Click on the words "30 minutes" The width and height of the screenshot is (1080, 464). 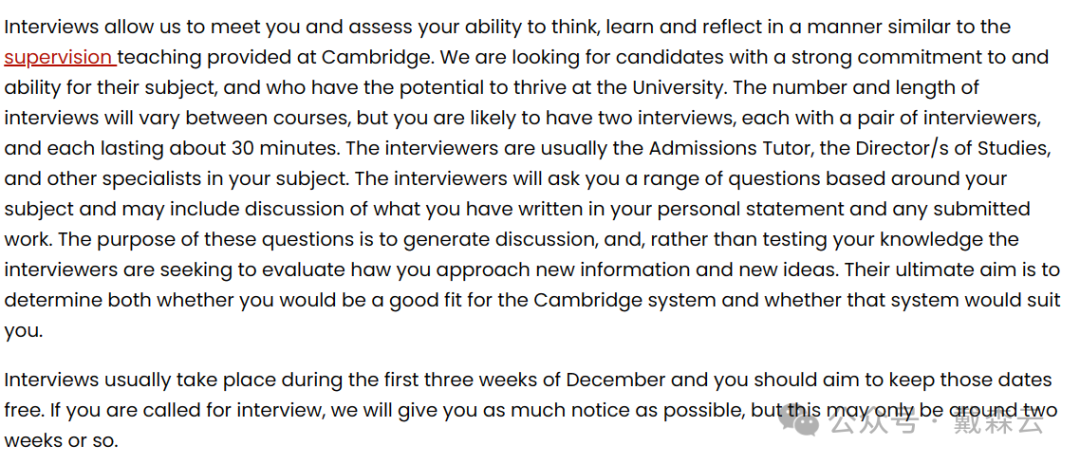[272, 149]
